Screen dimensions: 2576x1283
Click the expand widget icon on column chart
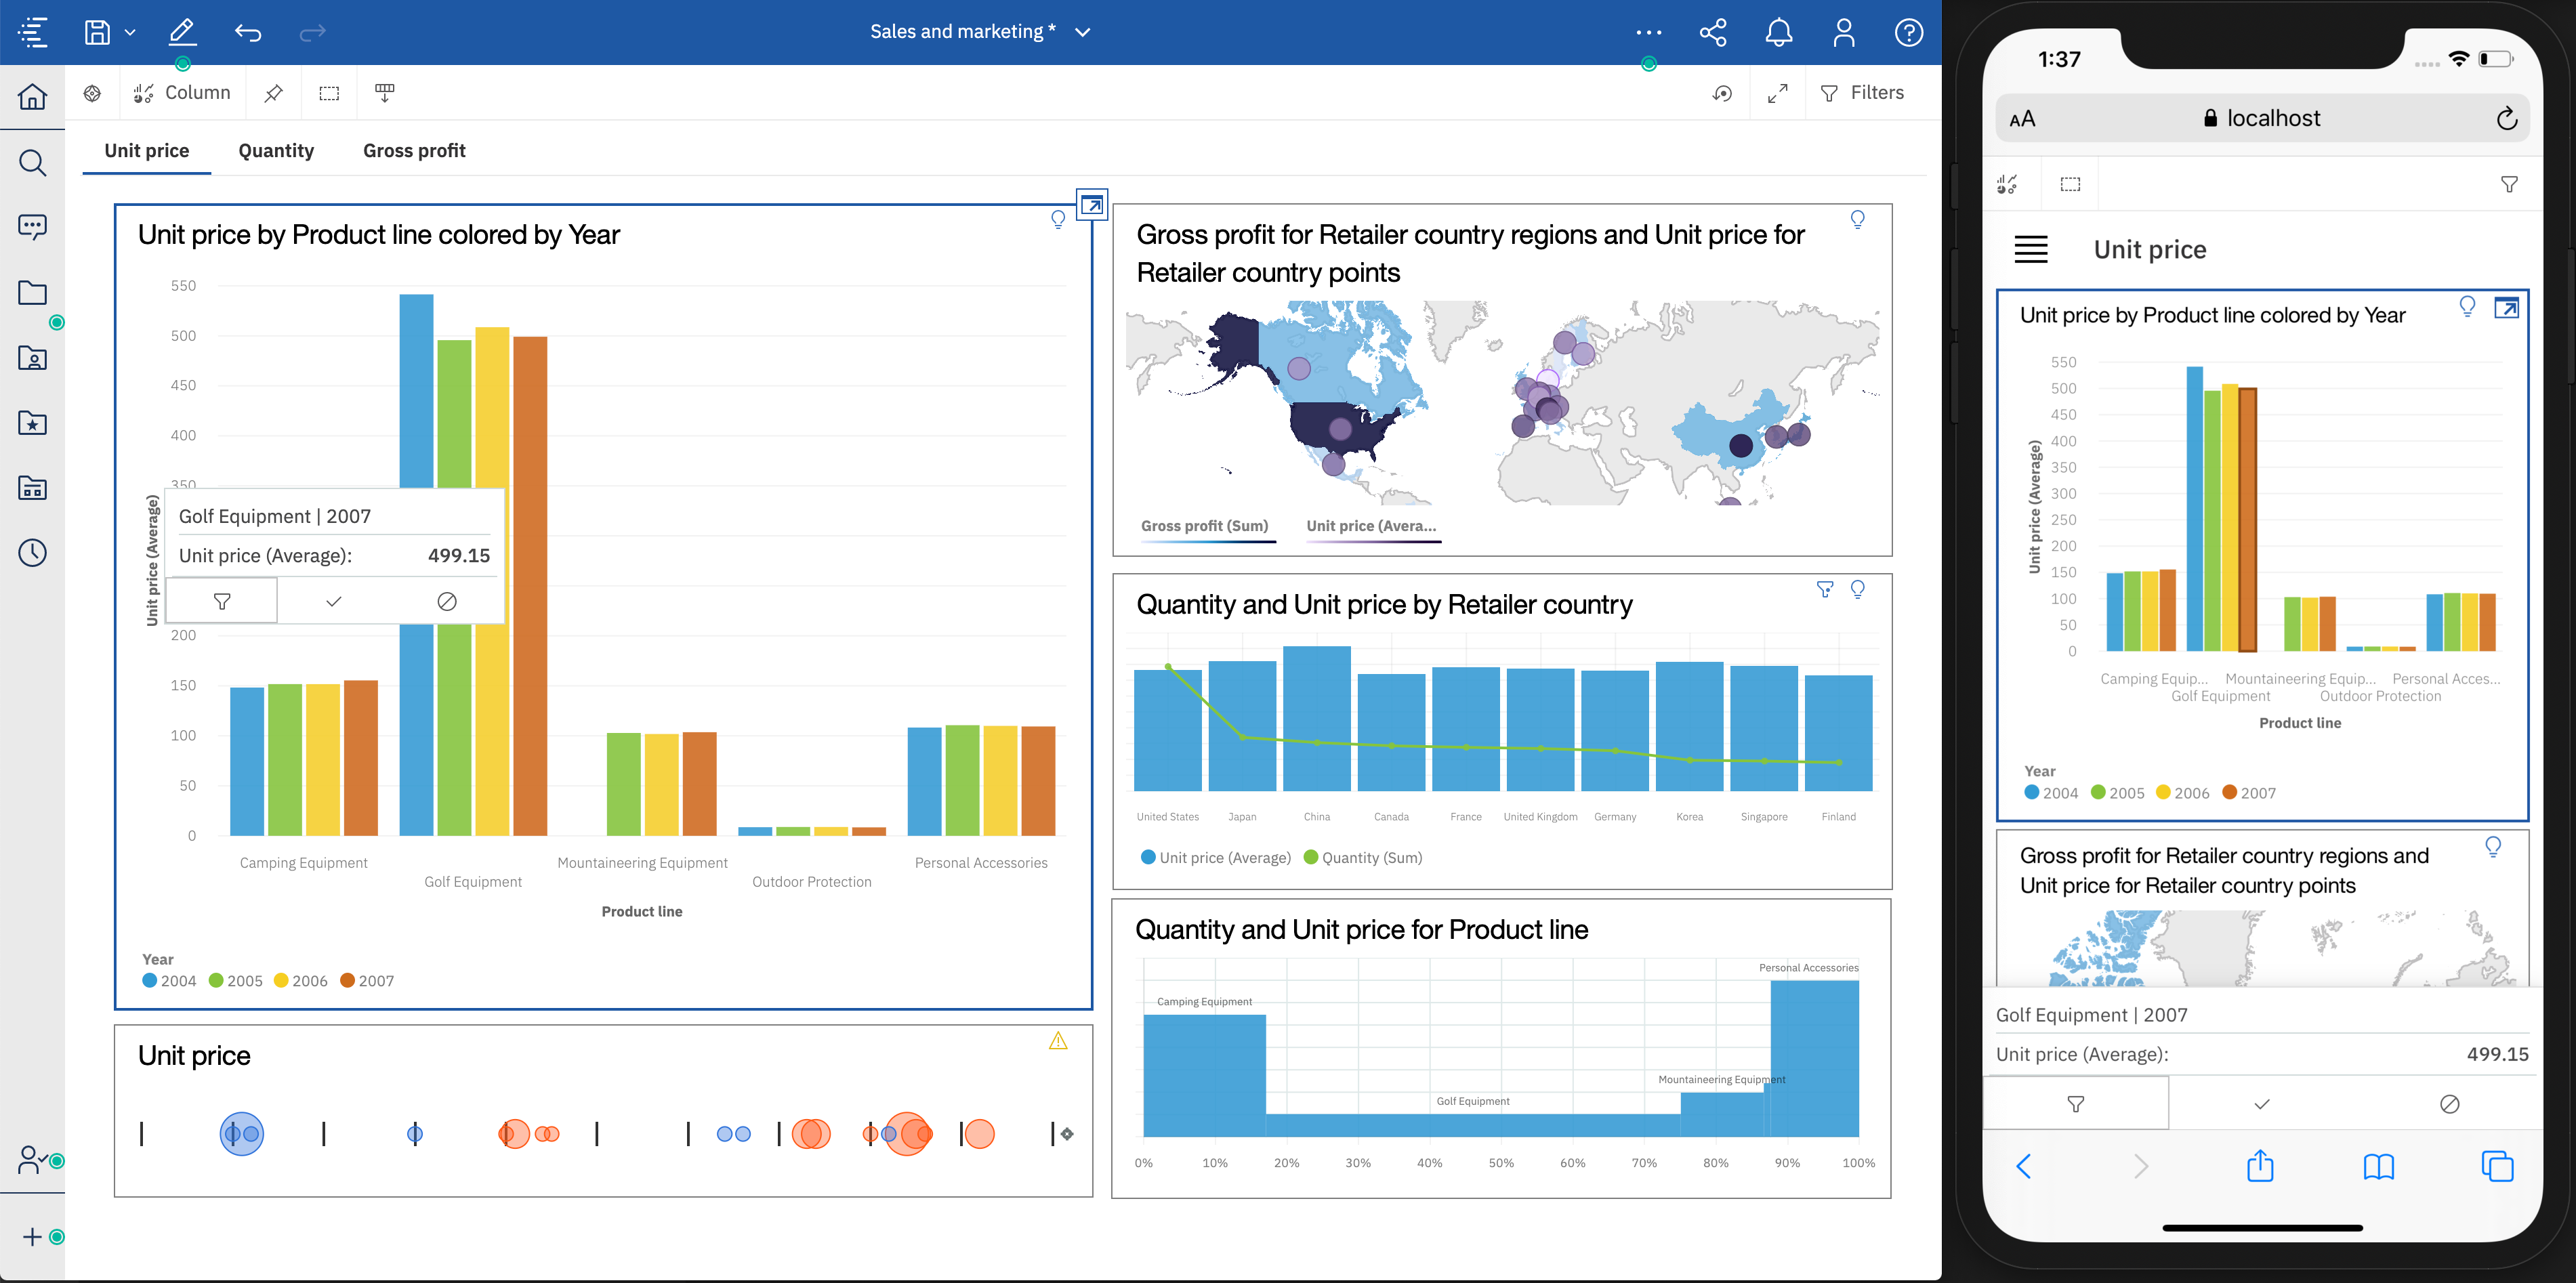point(1092,205)
